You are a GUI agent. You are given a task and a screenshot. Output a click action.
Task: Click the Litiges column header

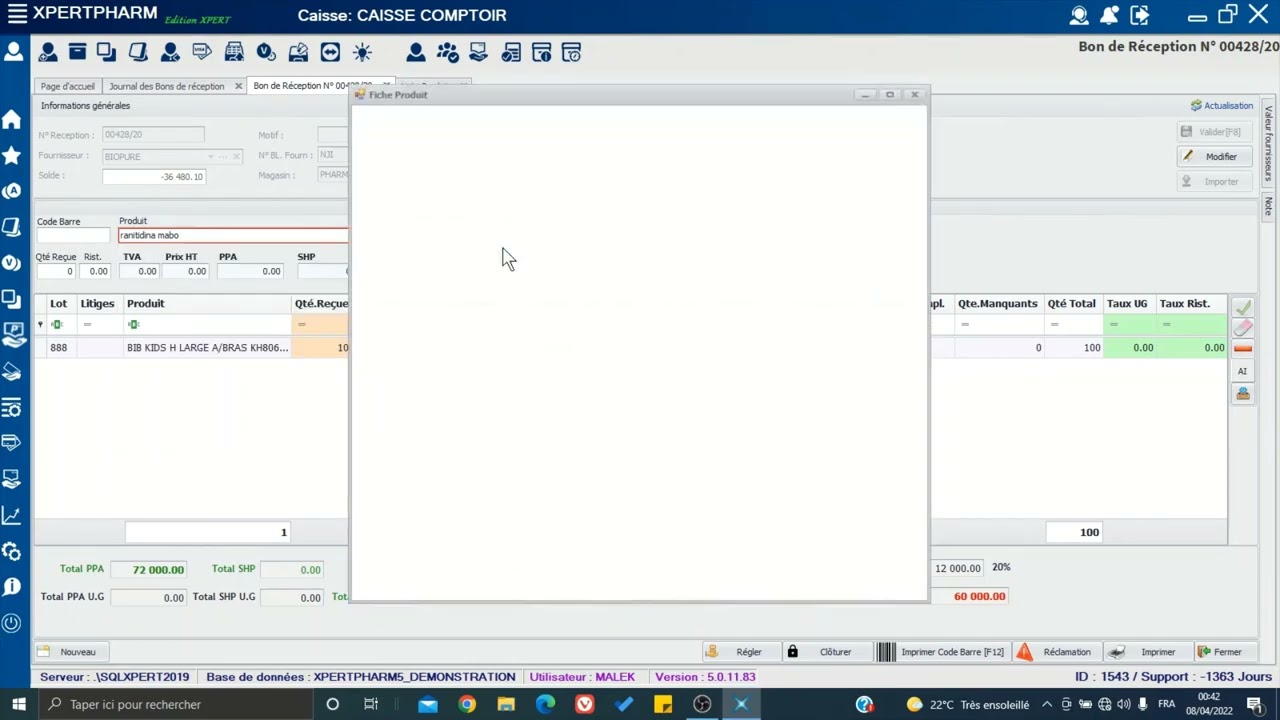[98, 303]
